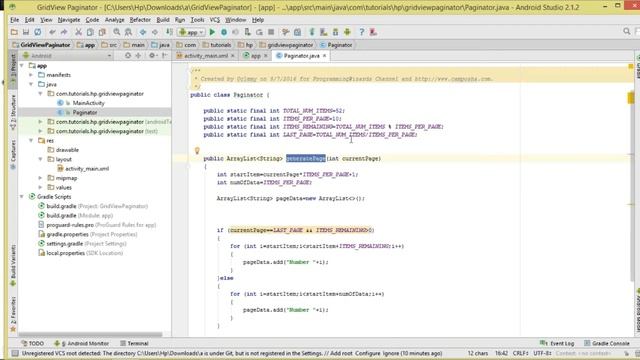640x360 pixels.
Task: Close the activity_main.xml tab
Action: click(233, 56)
